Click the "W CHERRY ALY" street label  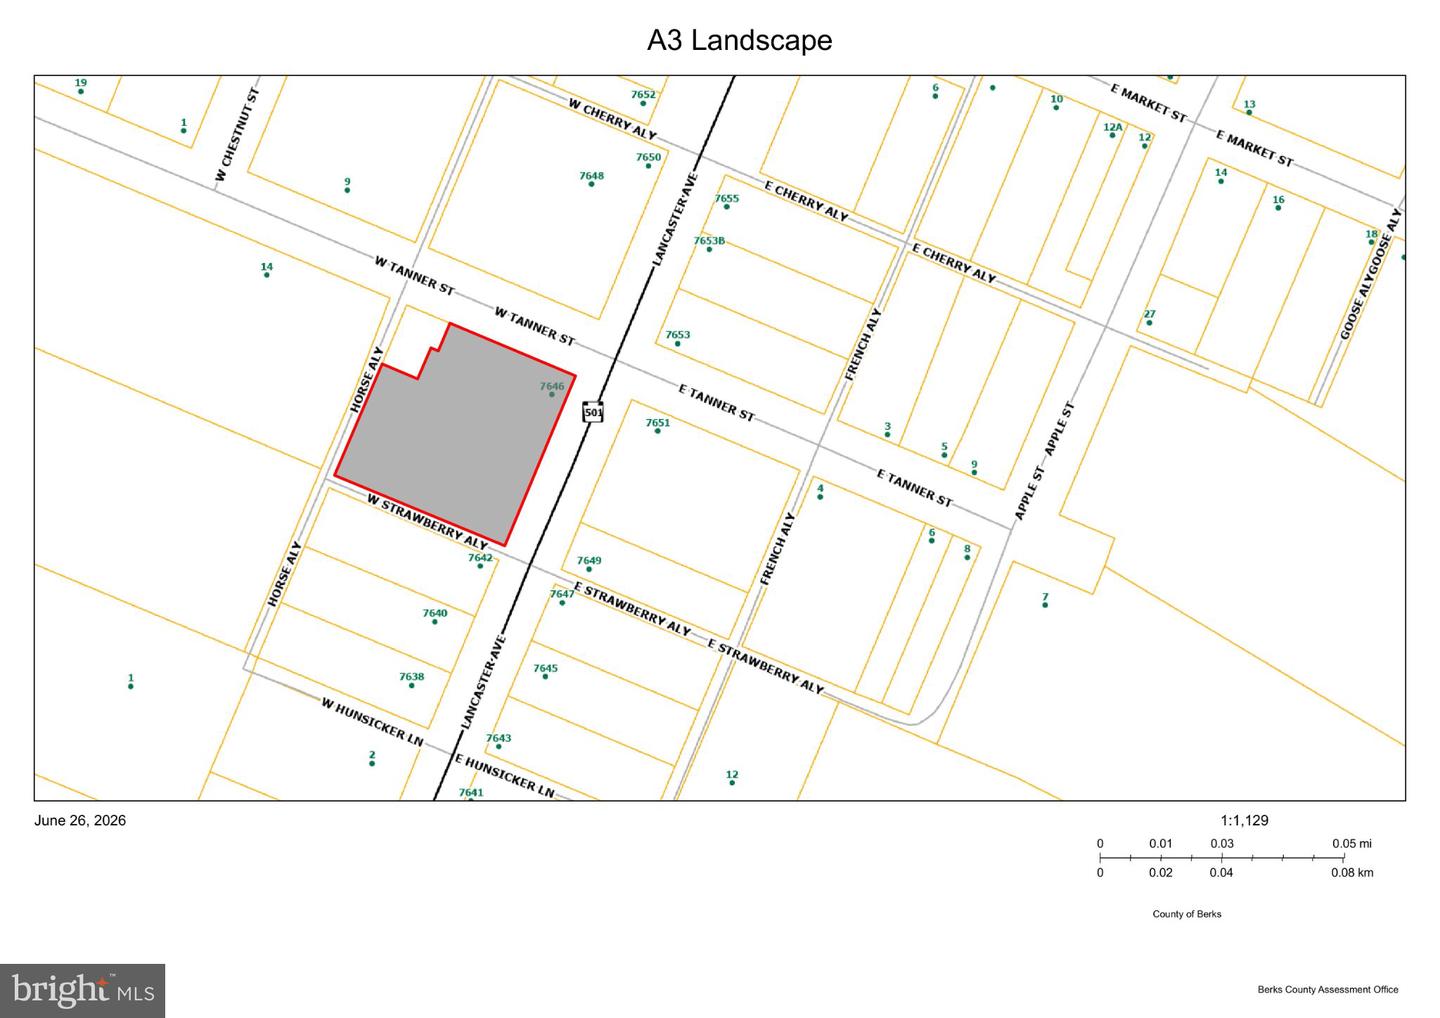point(612,119)
